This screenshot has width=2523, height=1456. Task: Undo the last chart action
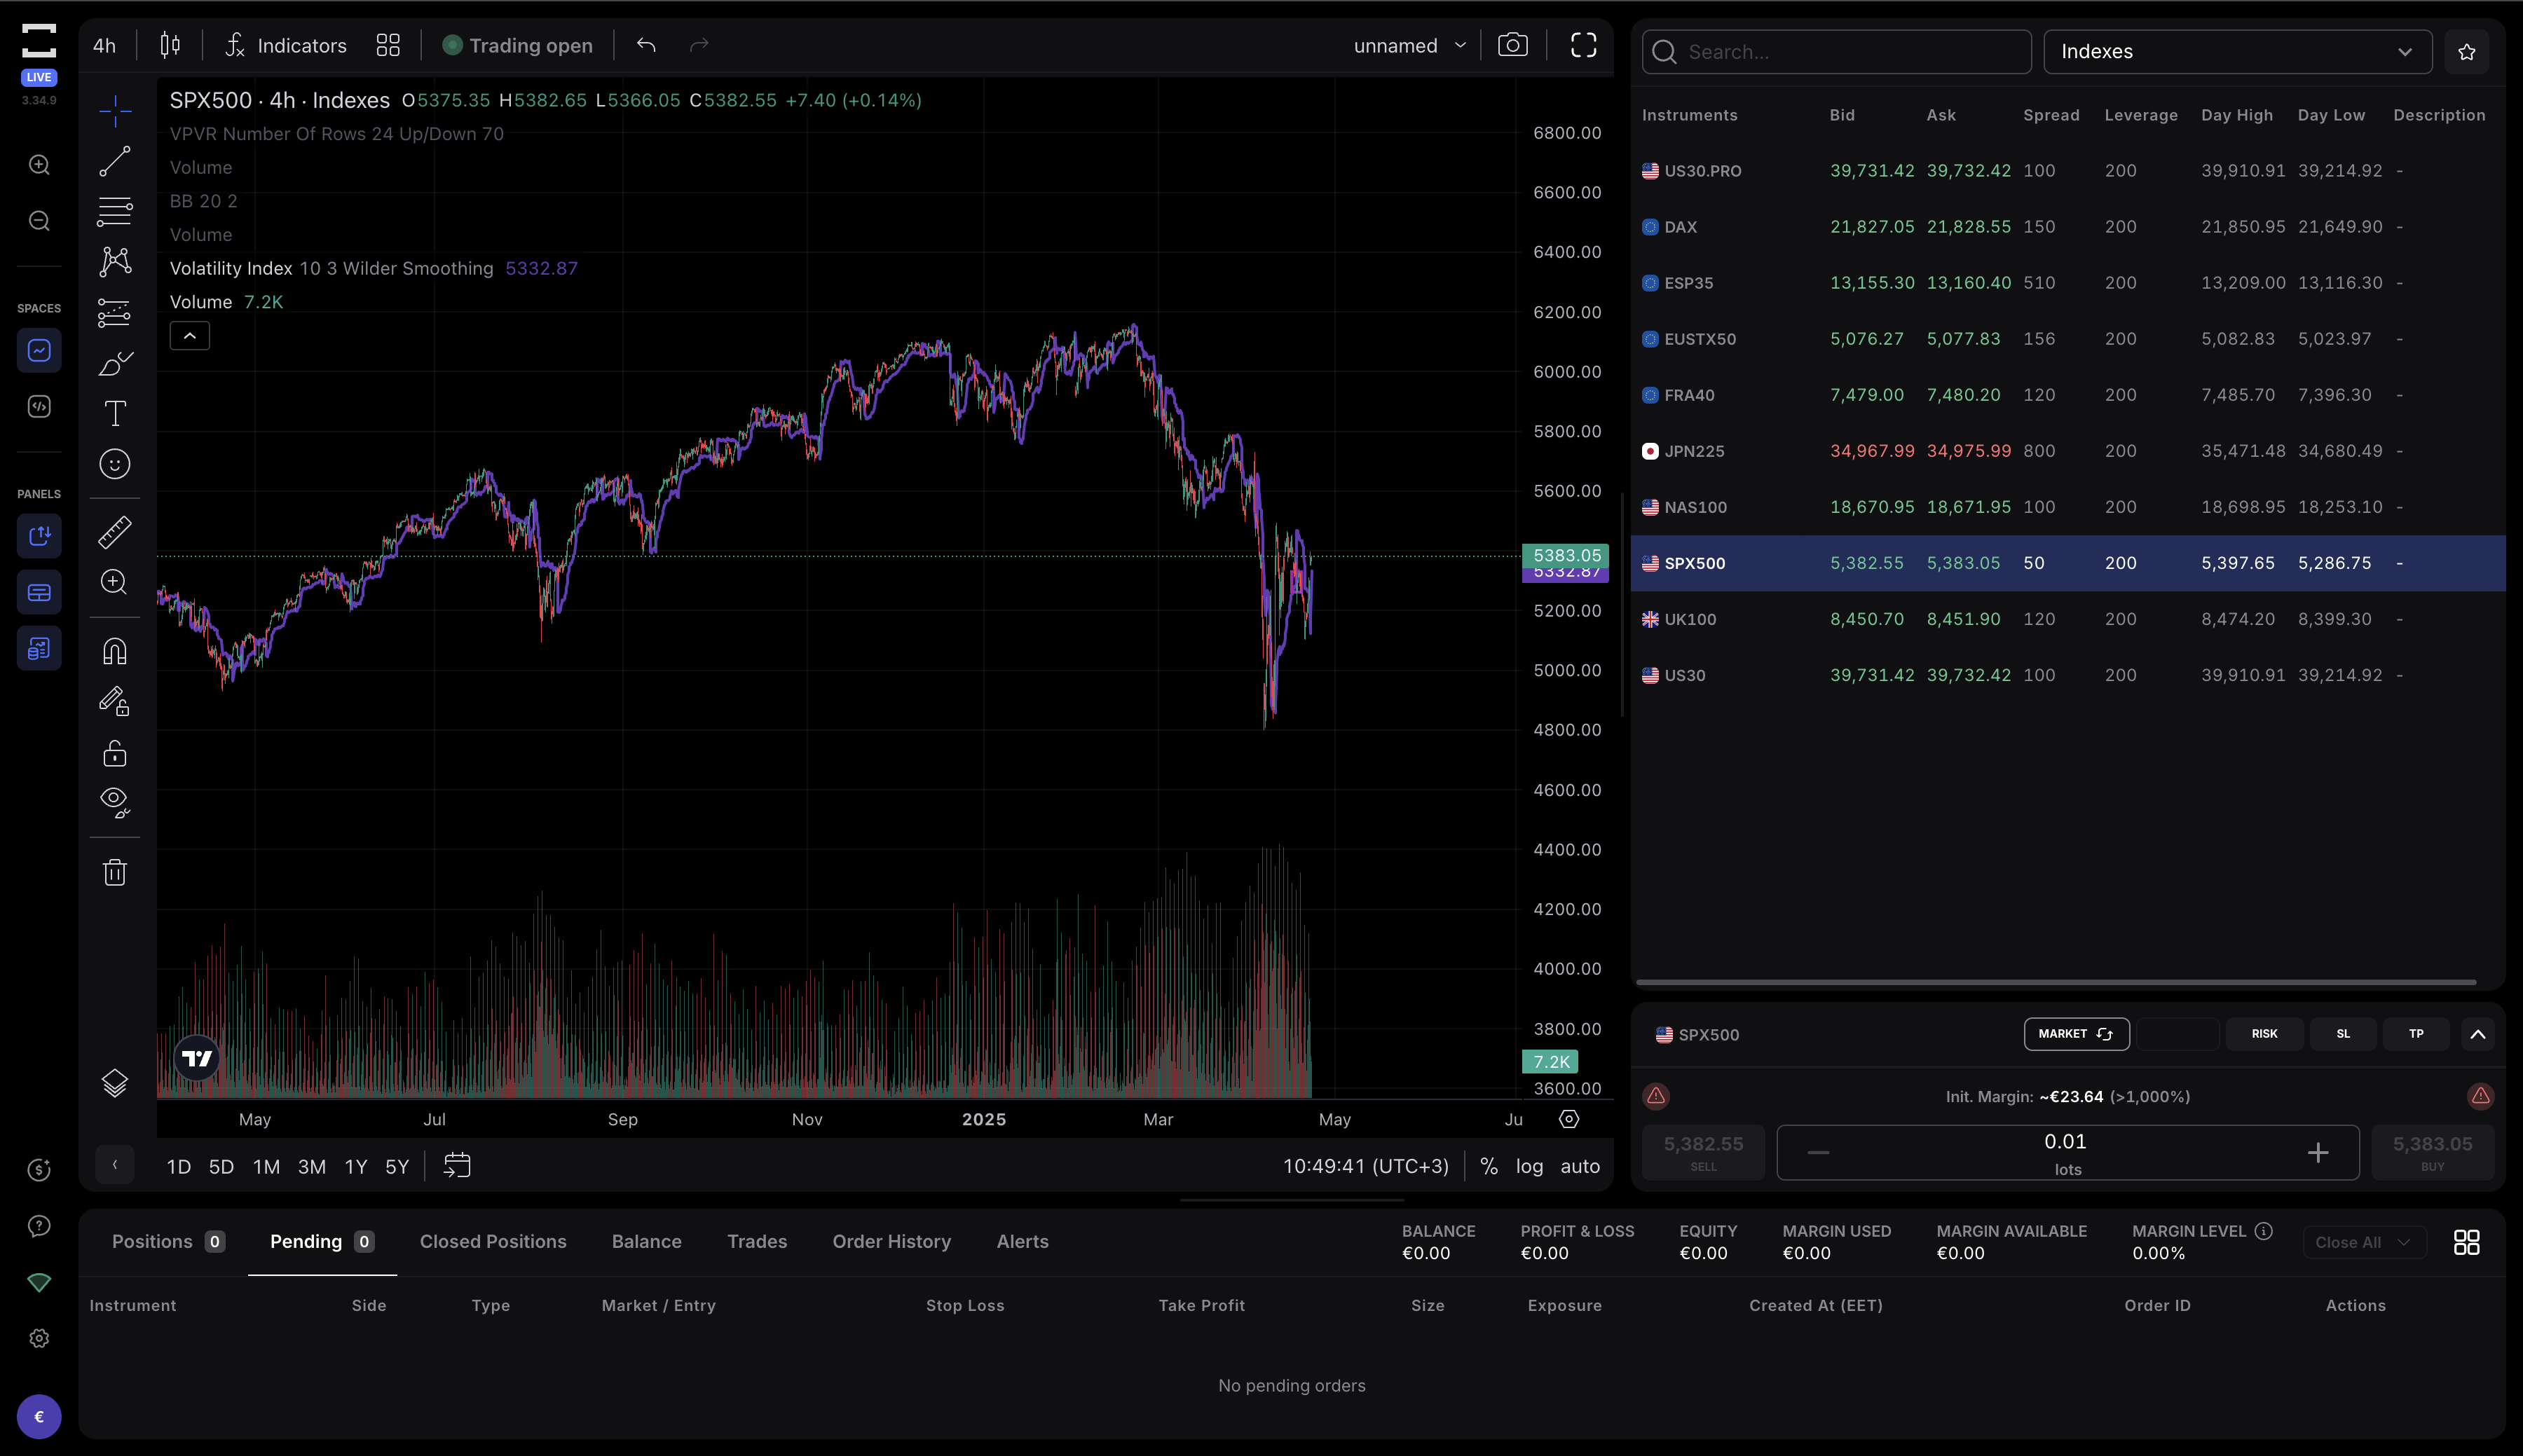(646, 45)
